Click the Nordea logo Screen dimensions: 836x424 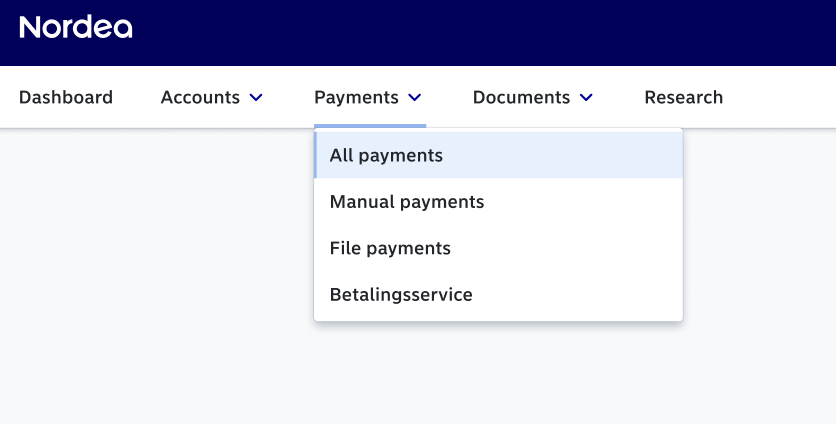click(76, 27)
